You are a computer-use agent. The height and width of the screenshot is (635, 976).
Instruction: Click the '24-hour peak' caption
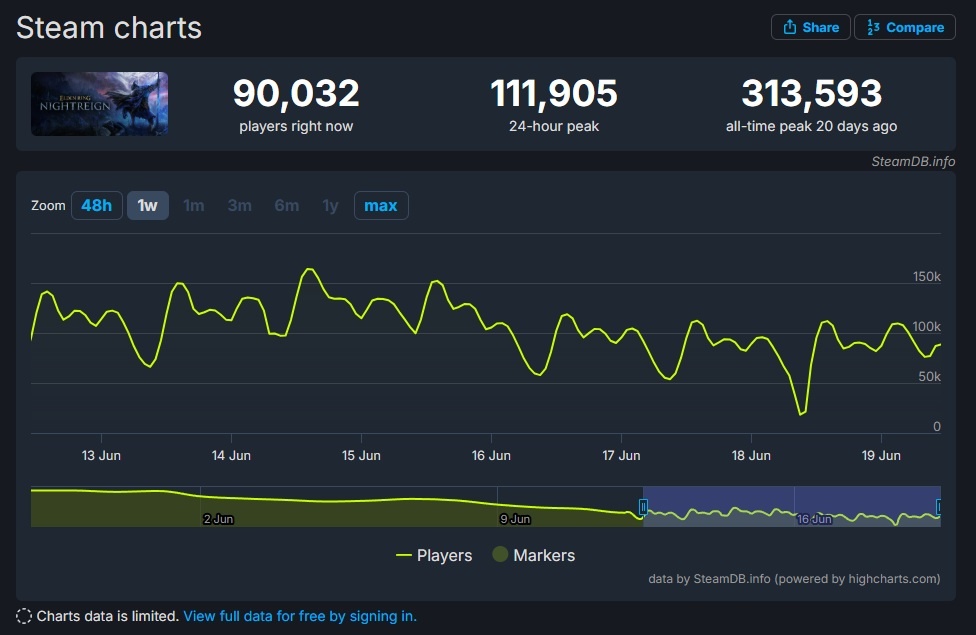(554, 126)
